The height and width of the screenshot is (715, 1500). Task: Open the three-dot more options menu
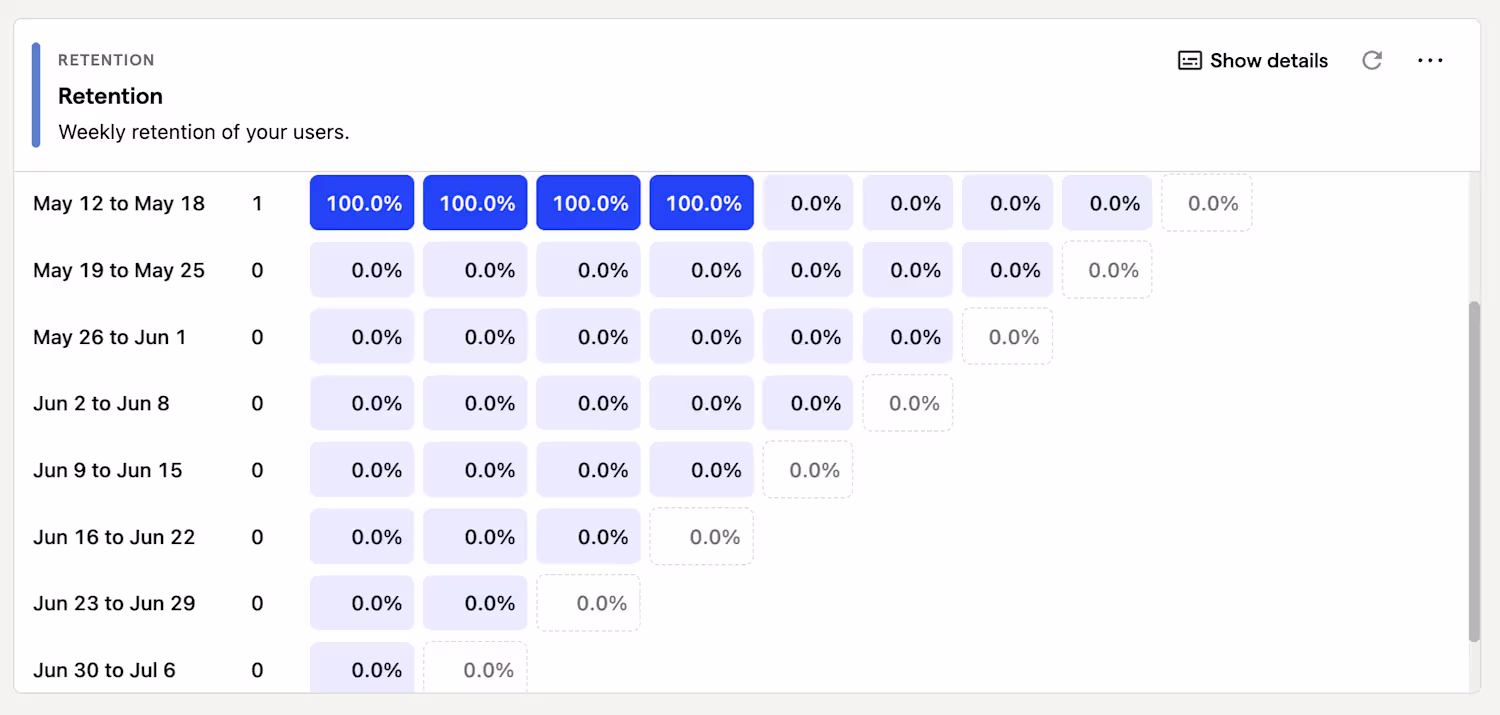pyautogui.click(x=1430, y=61)
